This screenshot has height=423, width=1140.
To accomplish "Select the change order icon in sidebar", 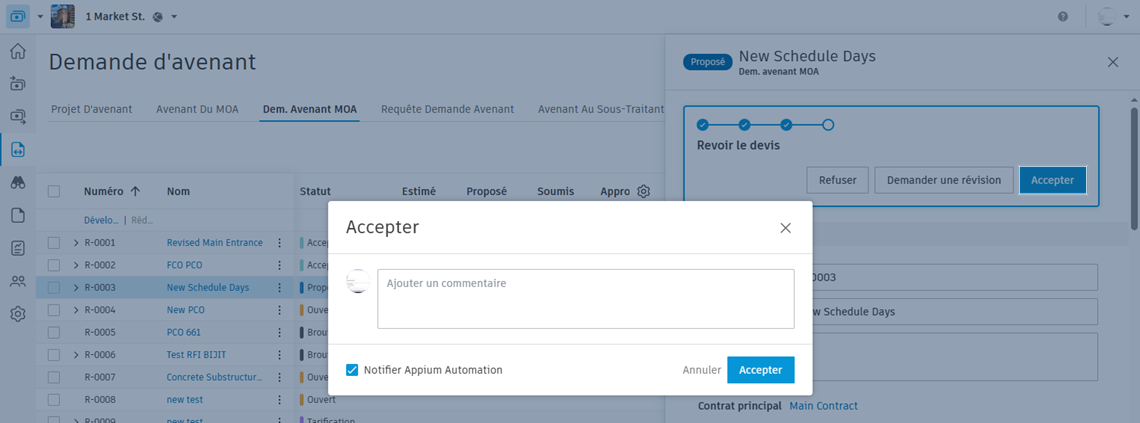I will tap(17, 150).
